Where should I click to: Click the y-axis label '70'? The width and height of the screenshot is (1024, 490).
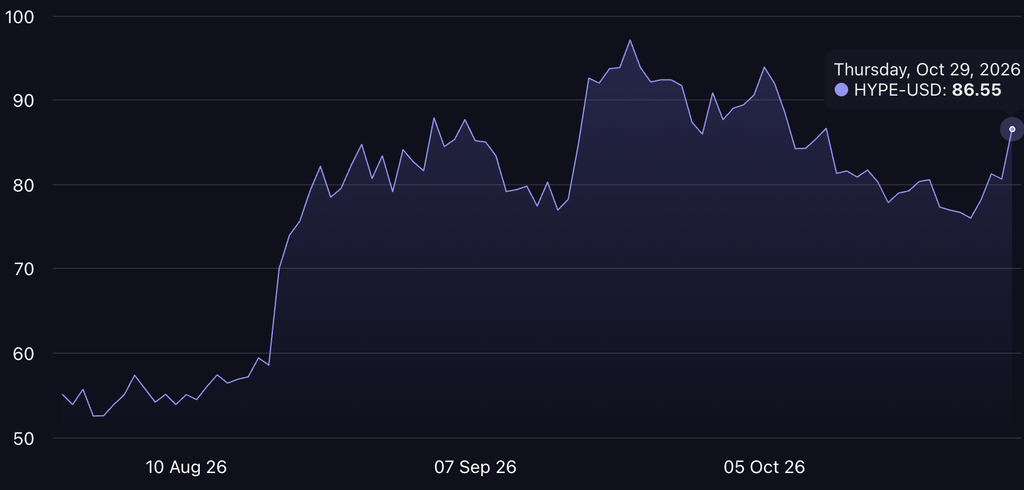coord(25,269)
